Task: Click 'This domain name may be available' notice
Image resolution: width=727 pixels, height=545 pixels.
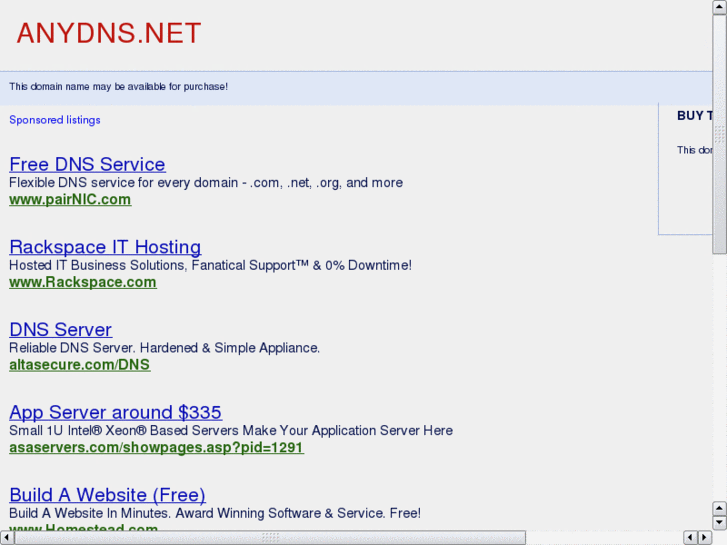Action: tap(118, 87)
